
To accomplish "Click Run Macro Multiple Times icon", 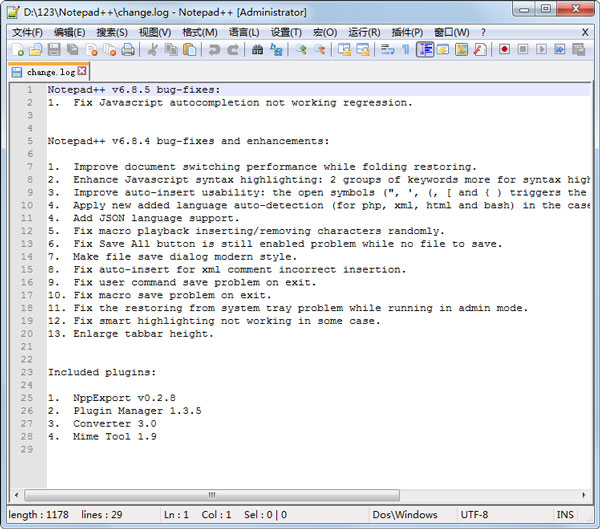I will (560, 50).
